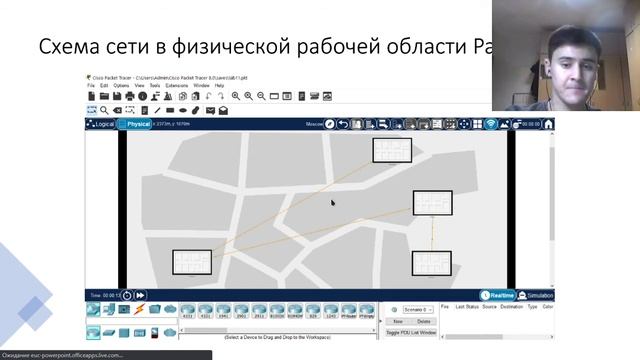The width and height of the screenshot is (640, 360).
Task: Pick the 1941 router device
Action: [x=223, y=311]
